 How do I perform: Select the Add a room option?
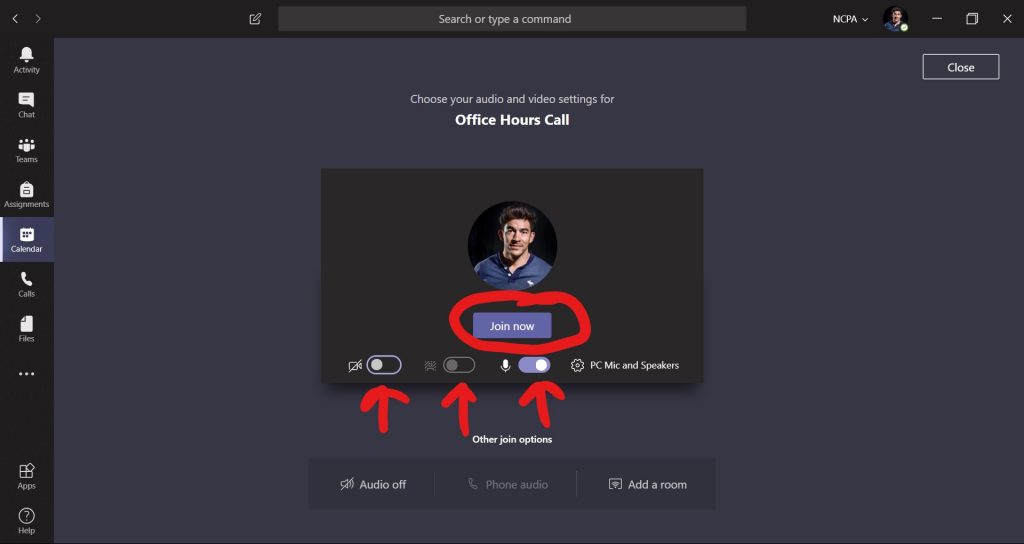tap(647, 484)
